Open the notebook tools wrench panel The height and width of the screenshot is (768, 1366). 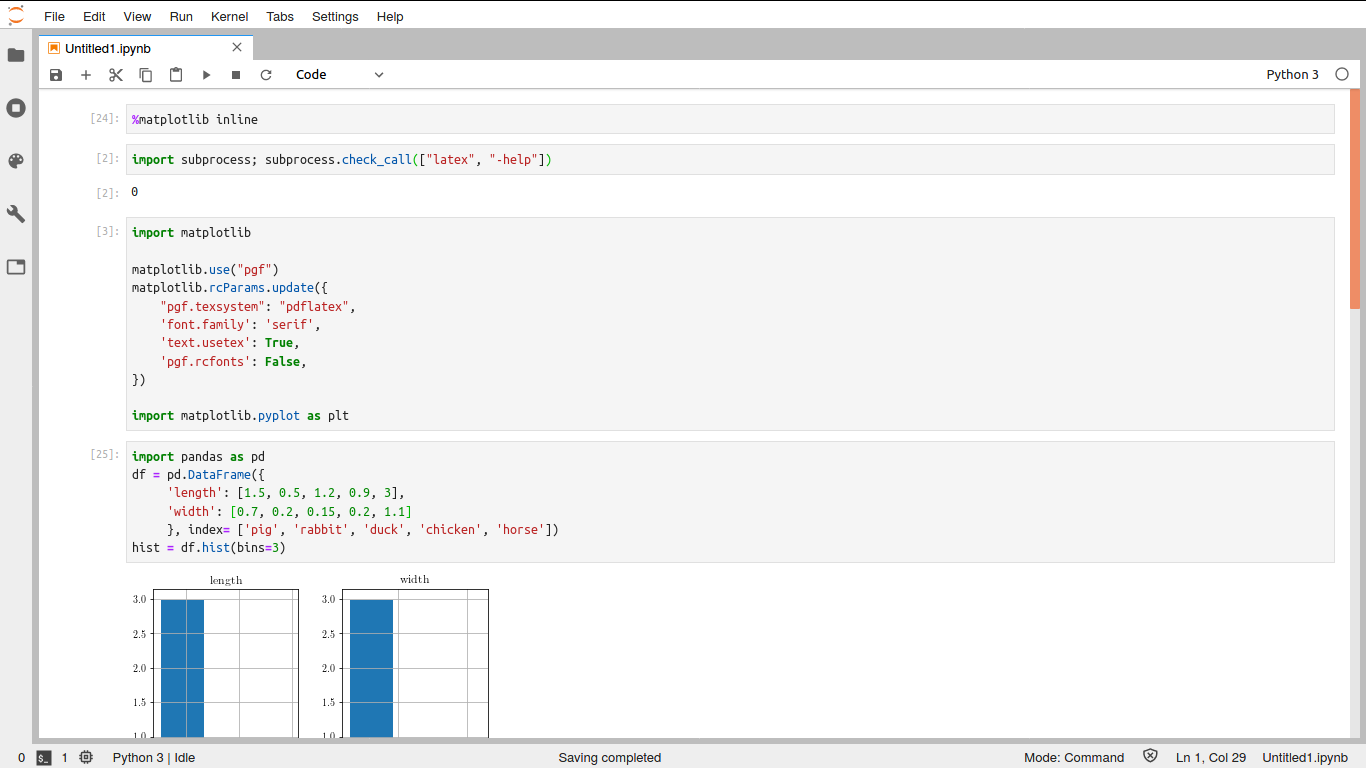point(16,214)
